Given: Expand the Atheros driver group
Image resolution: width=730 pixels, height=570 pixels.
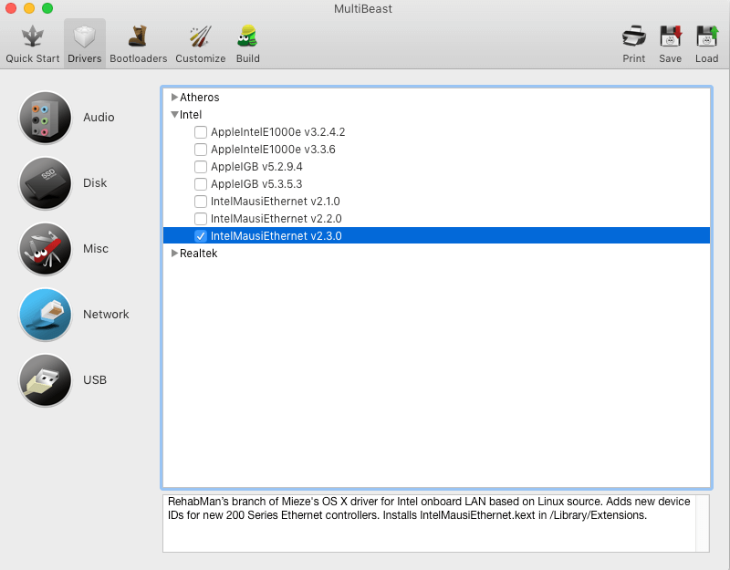Looking at the screenshot, I should (x=175, y=97).
